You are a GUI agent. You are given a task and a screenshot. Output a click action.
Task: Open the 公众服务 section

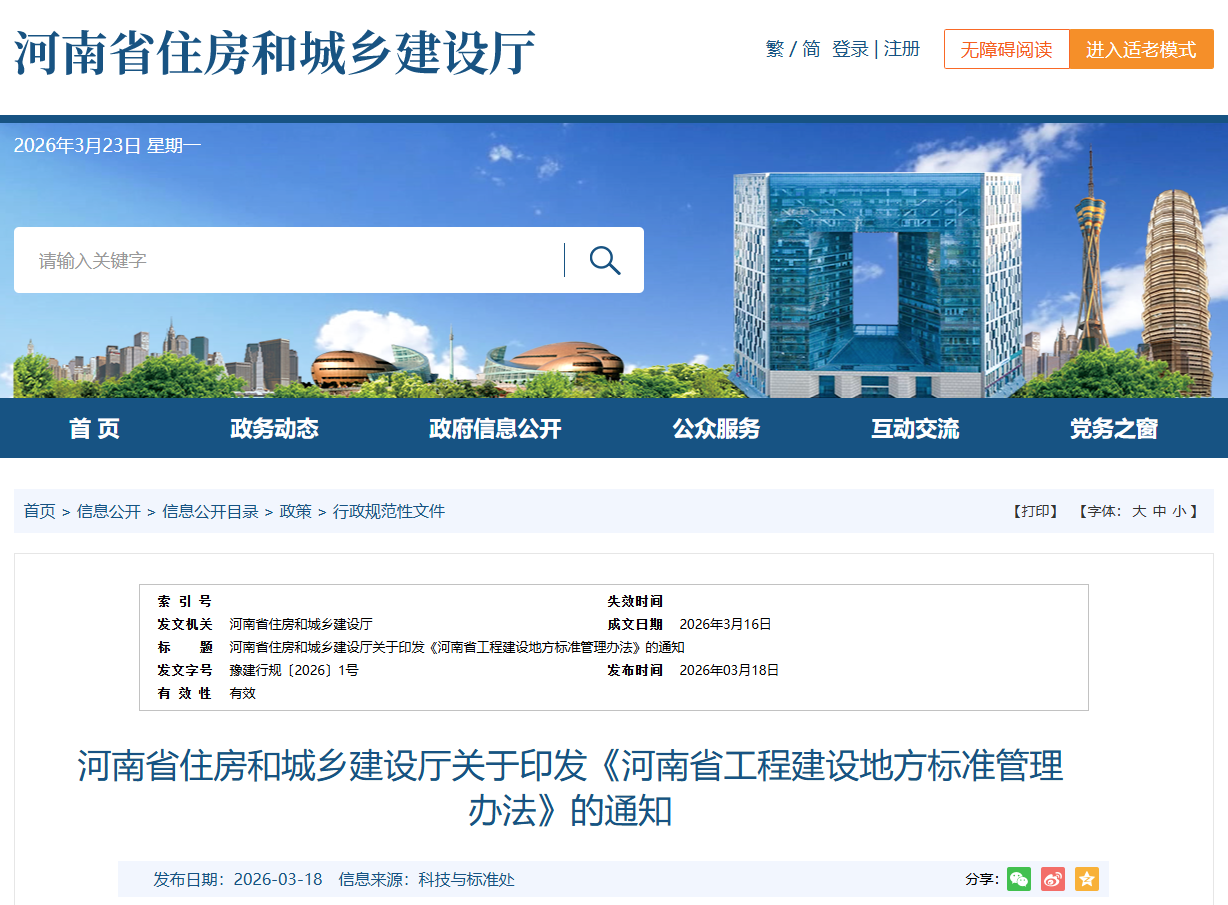[716, 428]
